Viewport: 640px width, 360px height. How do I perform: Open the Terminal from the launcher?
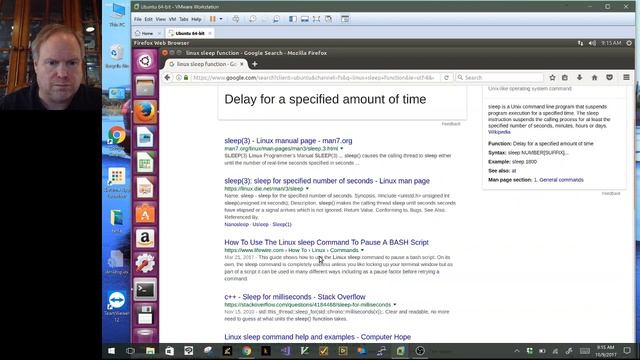tap(145, 289)
